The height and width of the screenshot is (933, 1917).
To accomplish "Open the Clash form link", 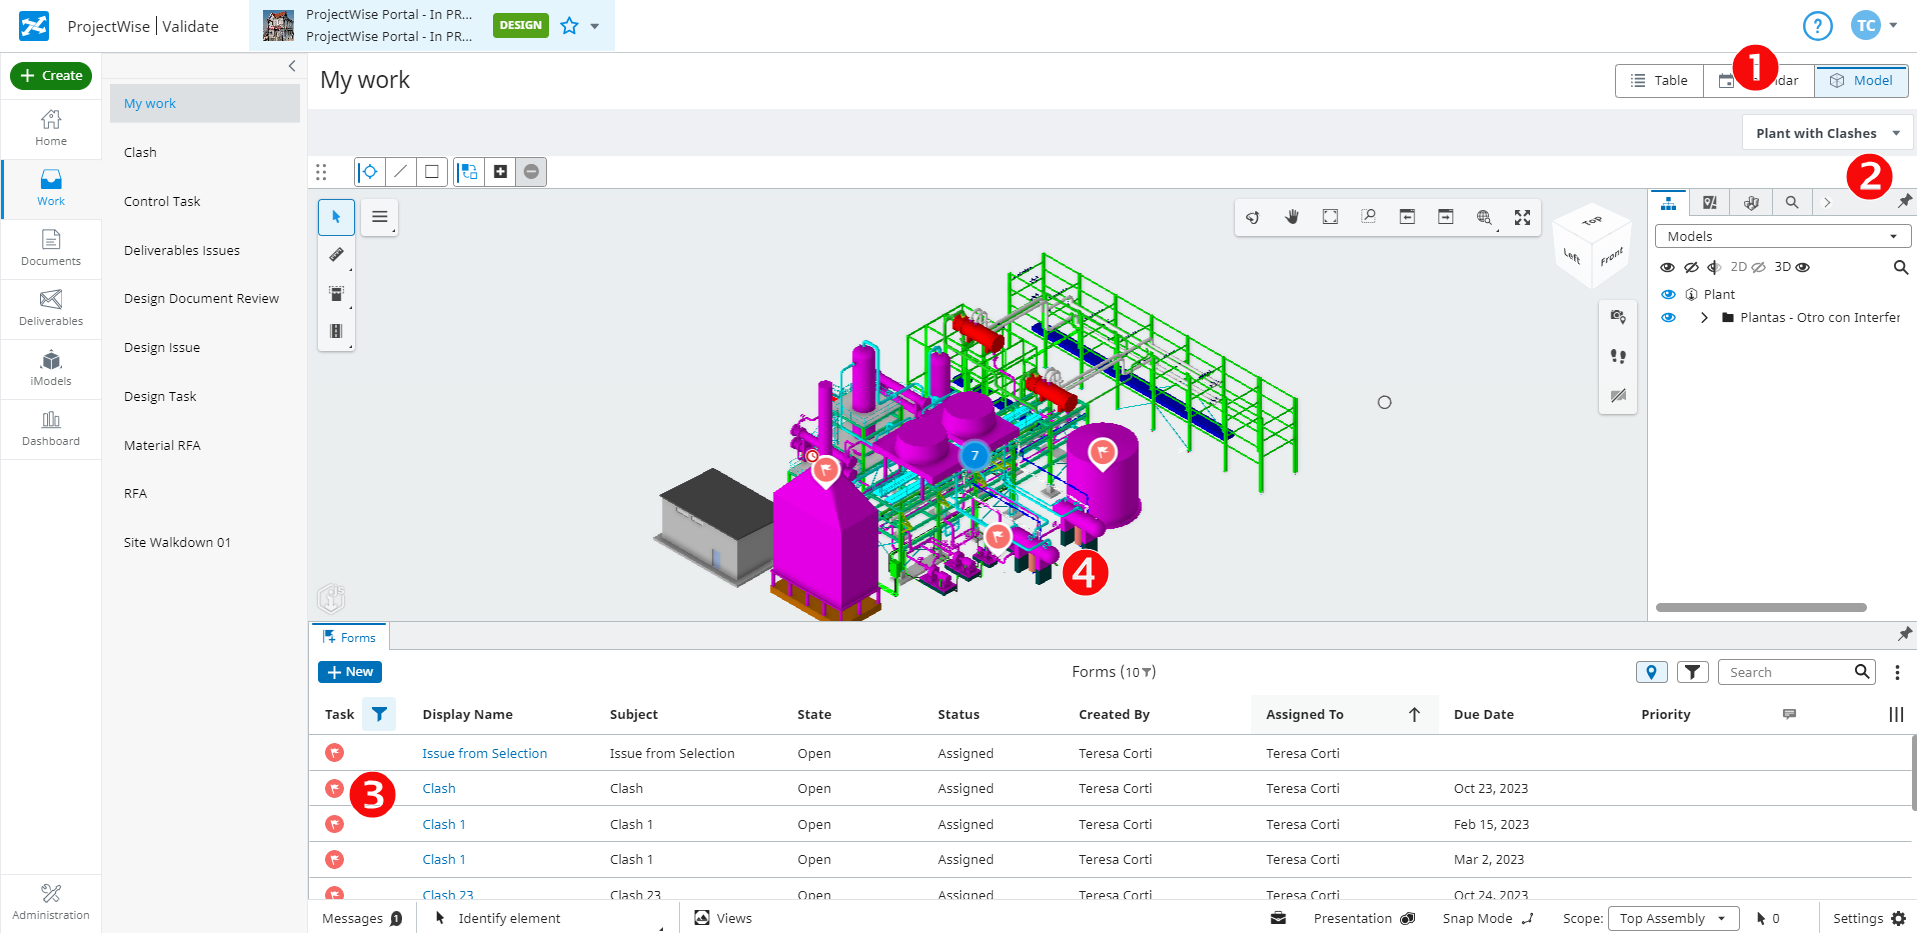I will tap(438, 788).
